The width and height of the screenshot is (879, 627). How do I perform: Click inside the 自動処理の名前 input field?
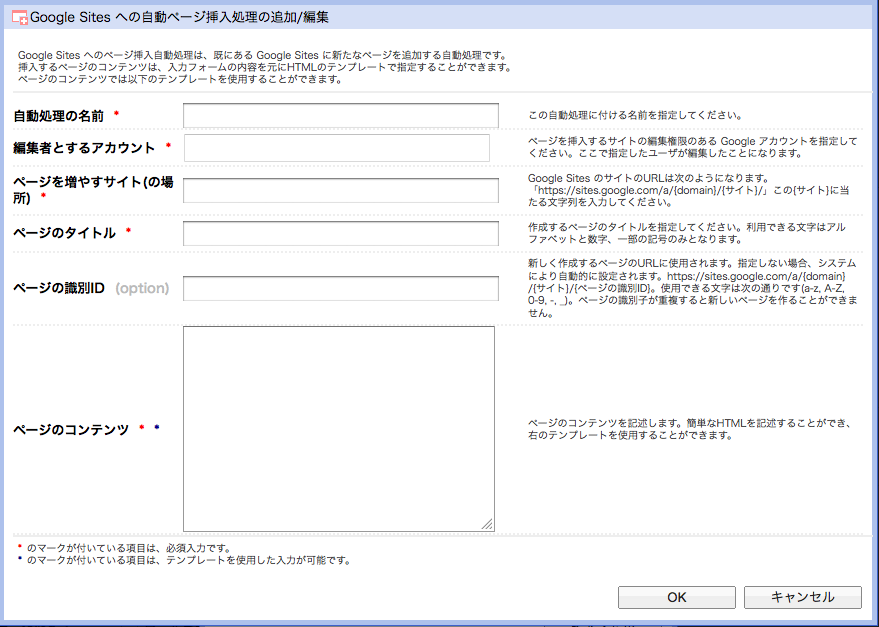click(339, 115)
